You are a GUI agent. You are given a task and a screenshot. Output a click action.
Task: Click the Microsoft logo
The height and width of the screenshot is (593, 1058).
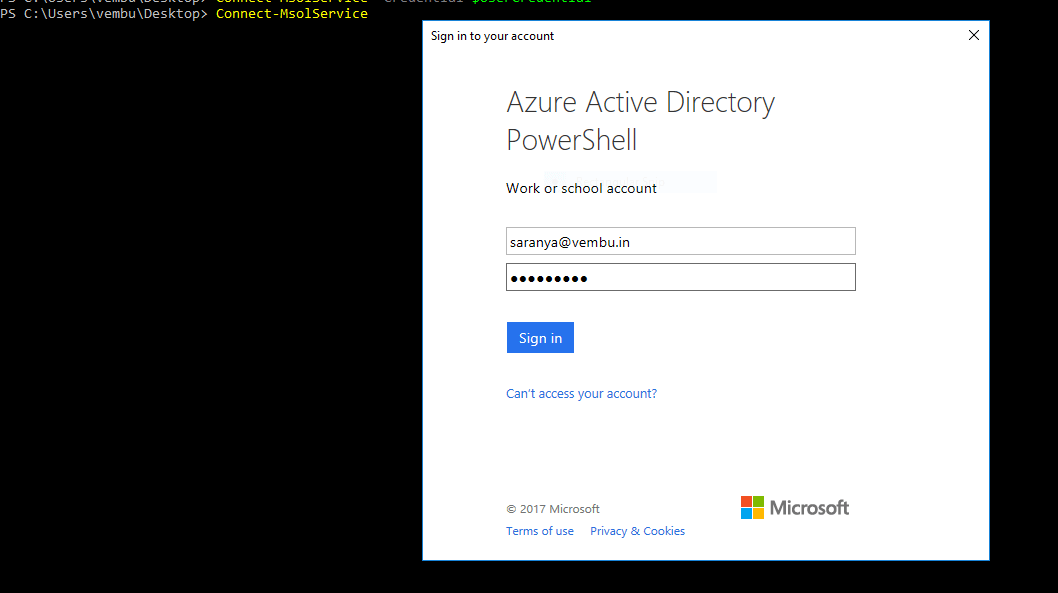[795, 507]
